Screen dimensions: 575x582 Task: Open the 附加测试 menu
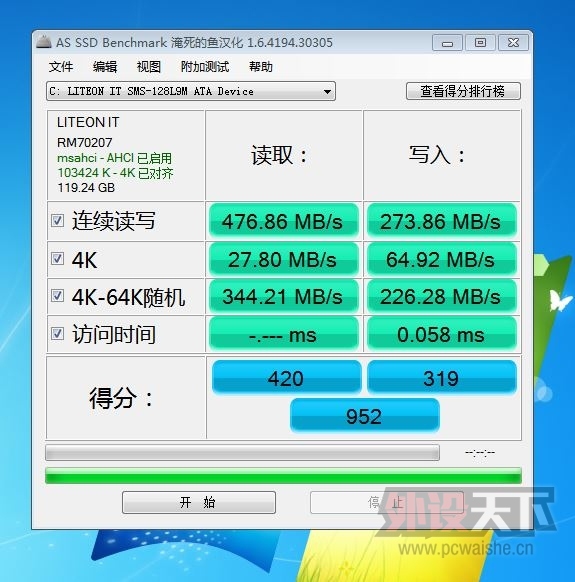coord(205,67)
